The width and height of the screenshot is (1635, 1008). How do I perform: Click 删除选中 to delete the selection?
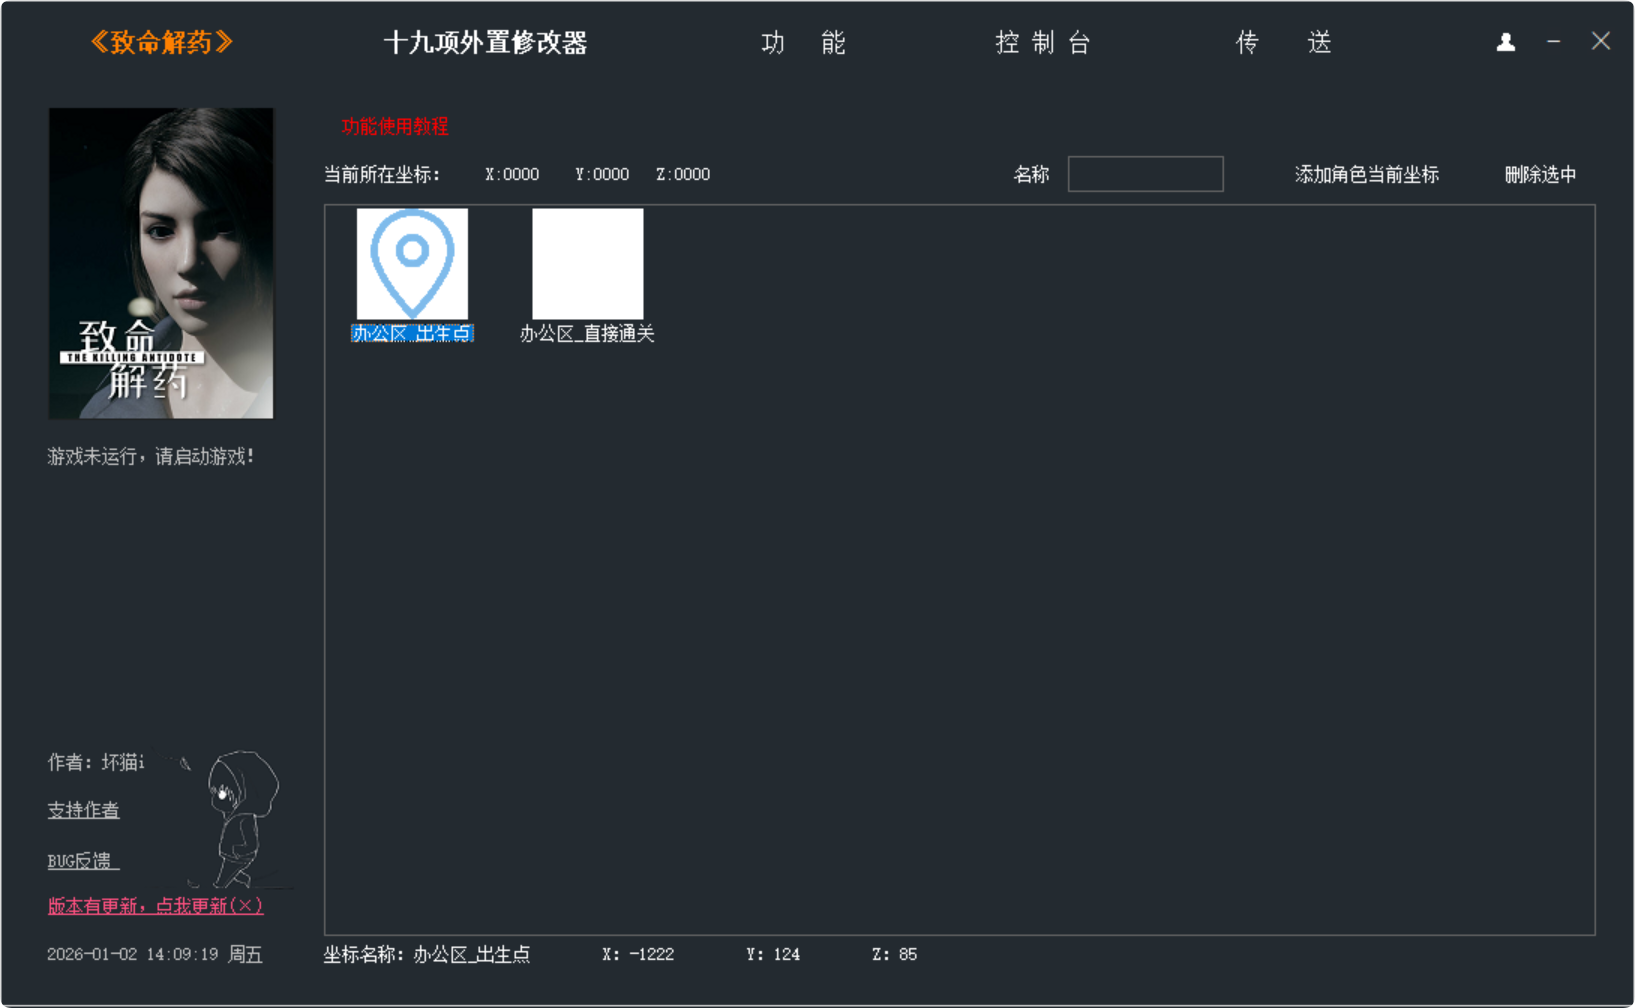click(x=1540, y=175)
